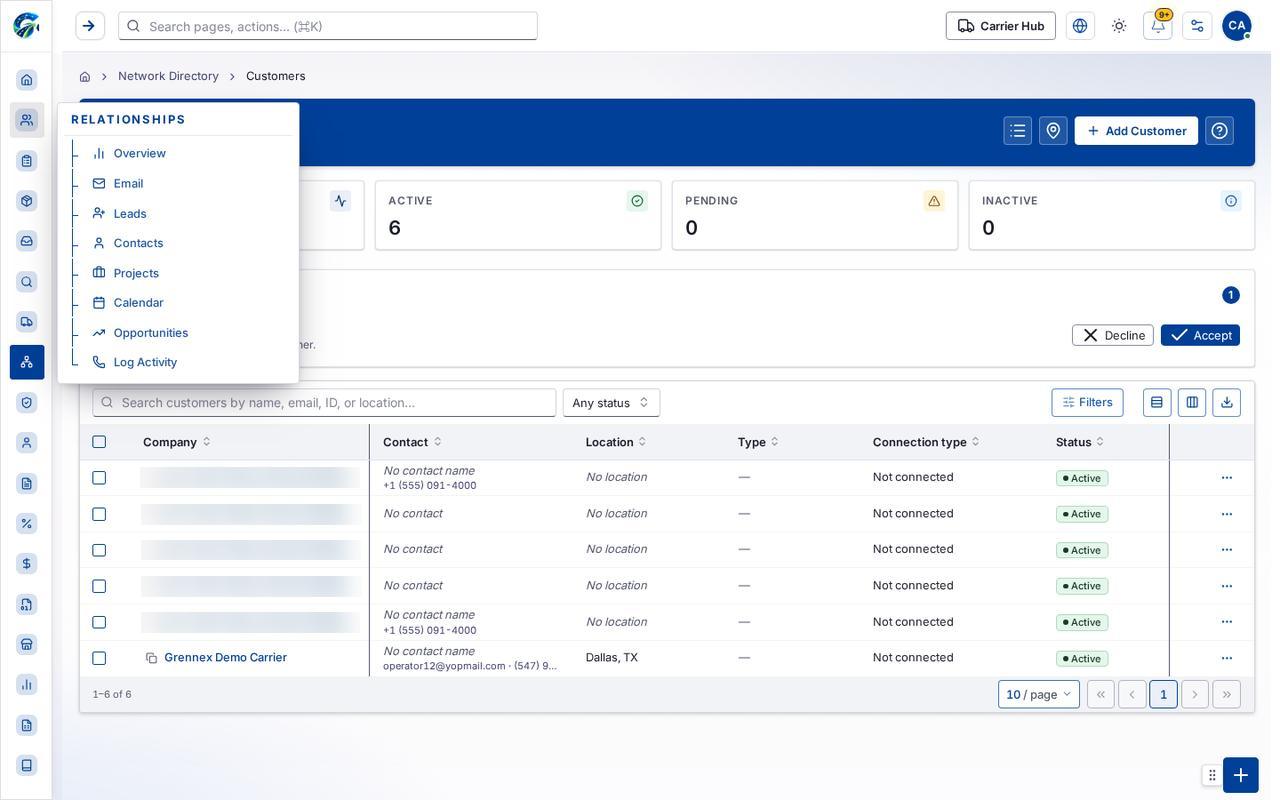Click the Active card check-circle icon

pos(637,201)
